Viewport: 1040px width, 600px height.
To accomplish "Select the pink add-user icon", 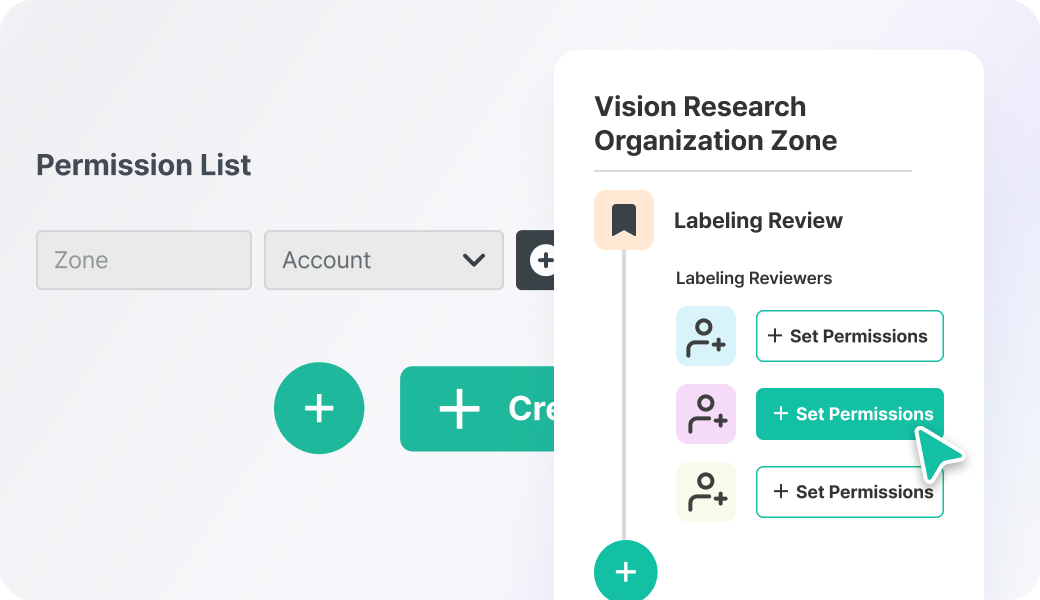I will [x=706, y=414].
